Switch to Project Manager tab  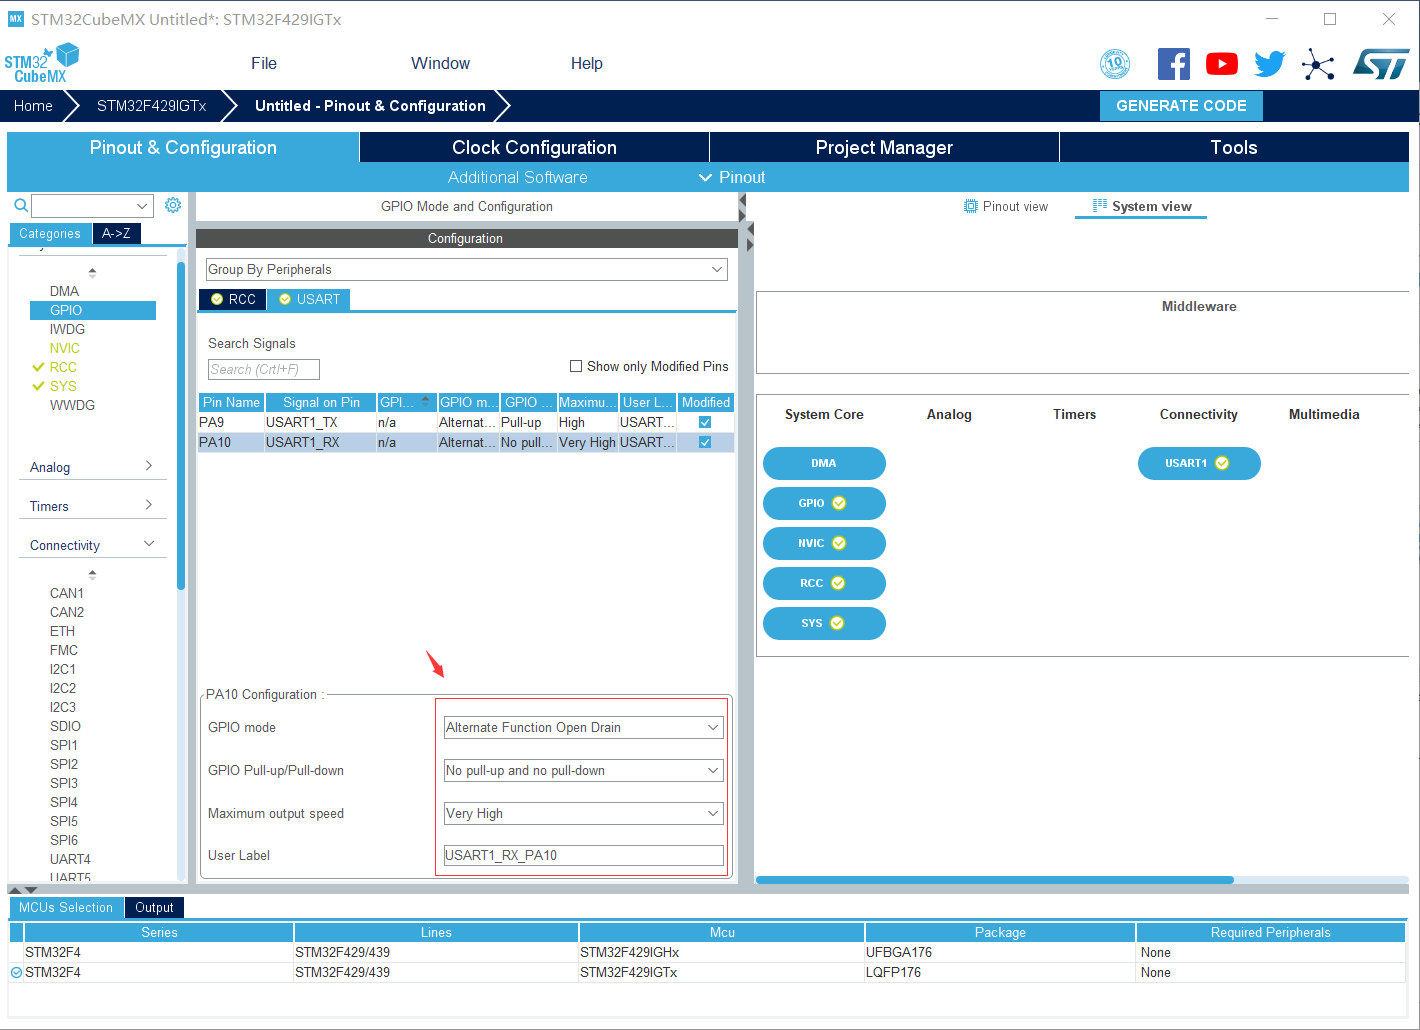click(884, 147)
